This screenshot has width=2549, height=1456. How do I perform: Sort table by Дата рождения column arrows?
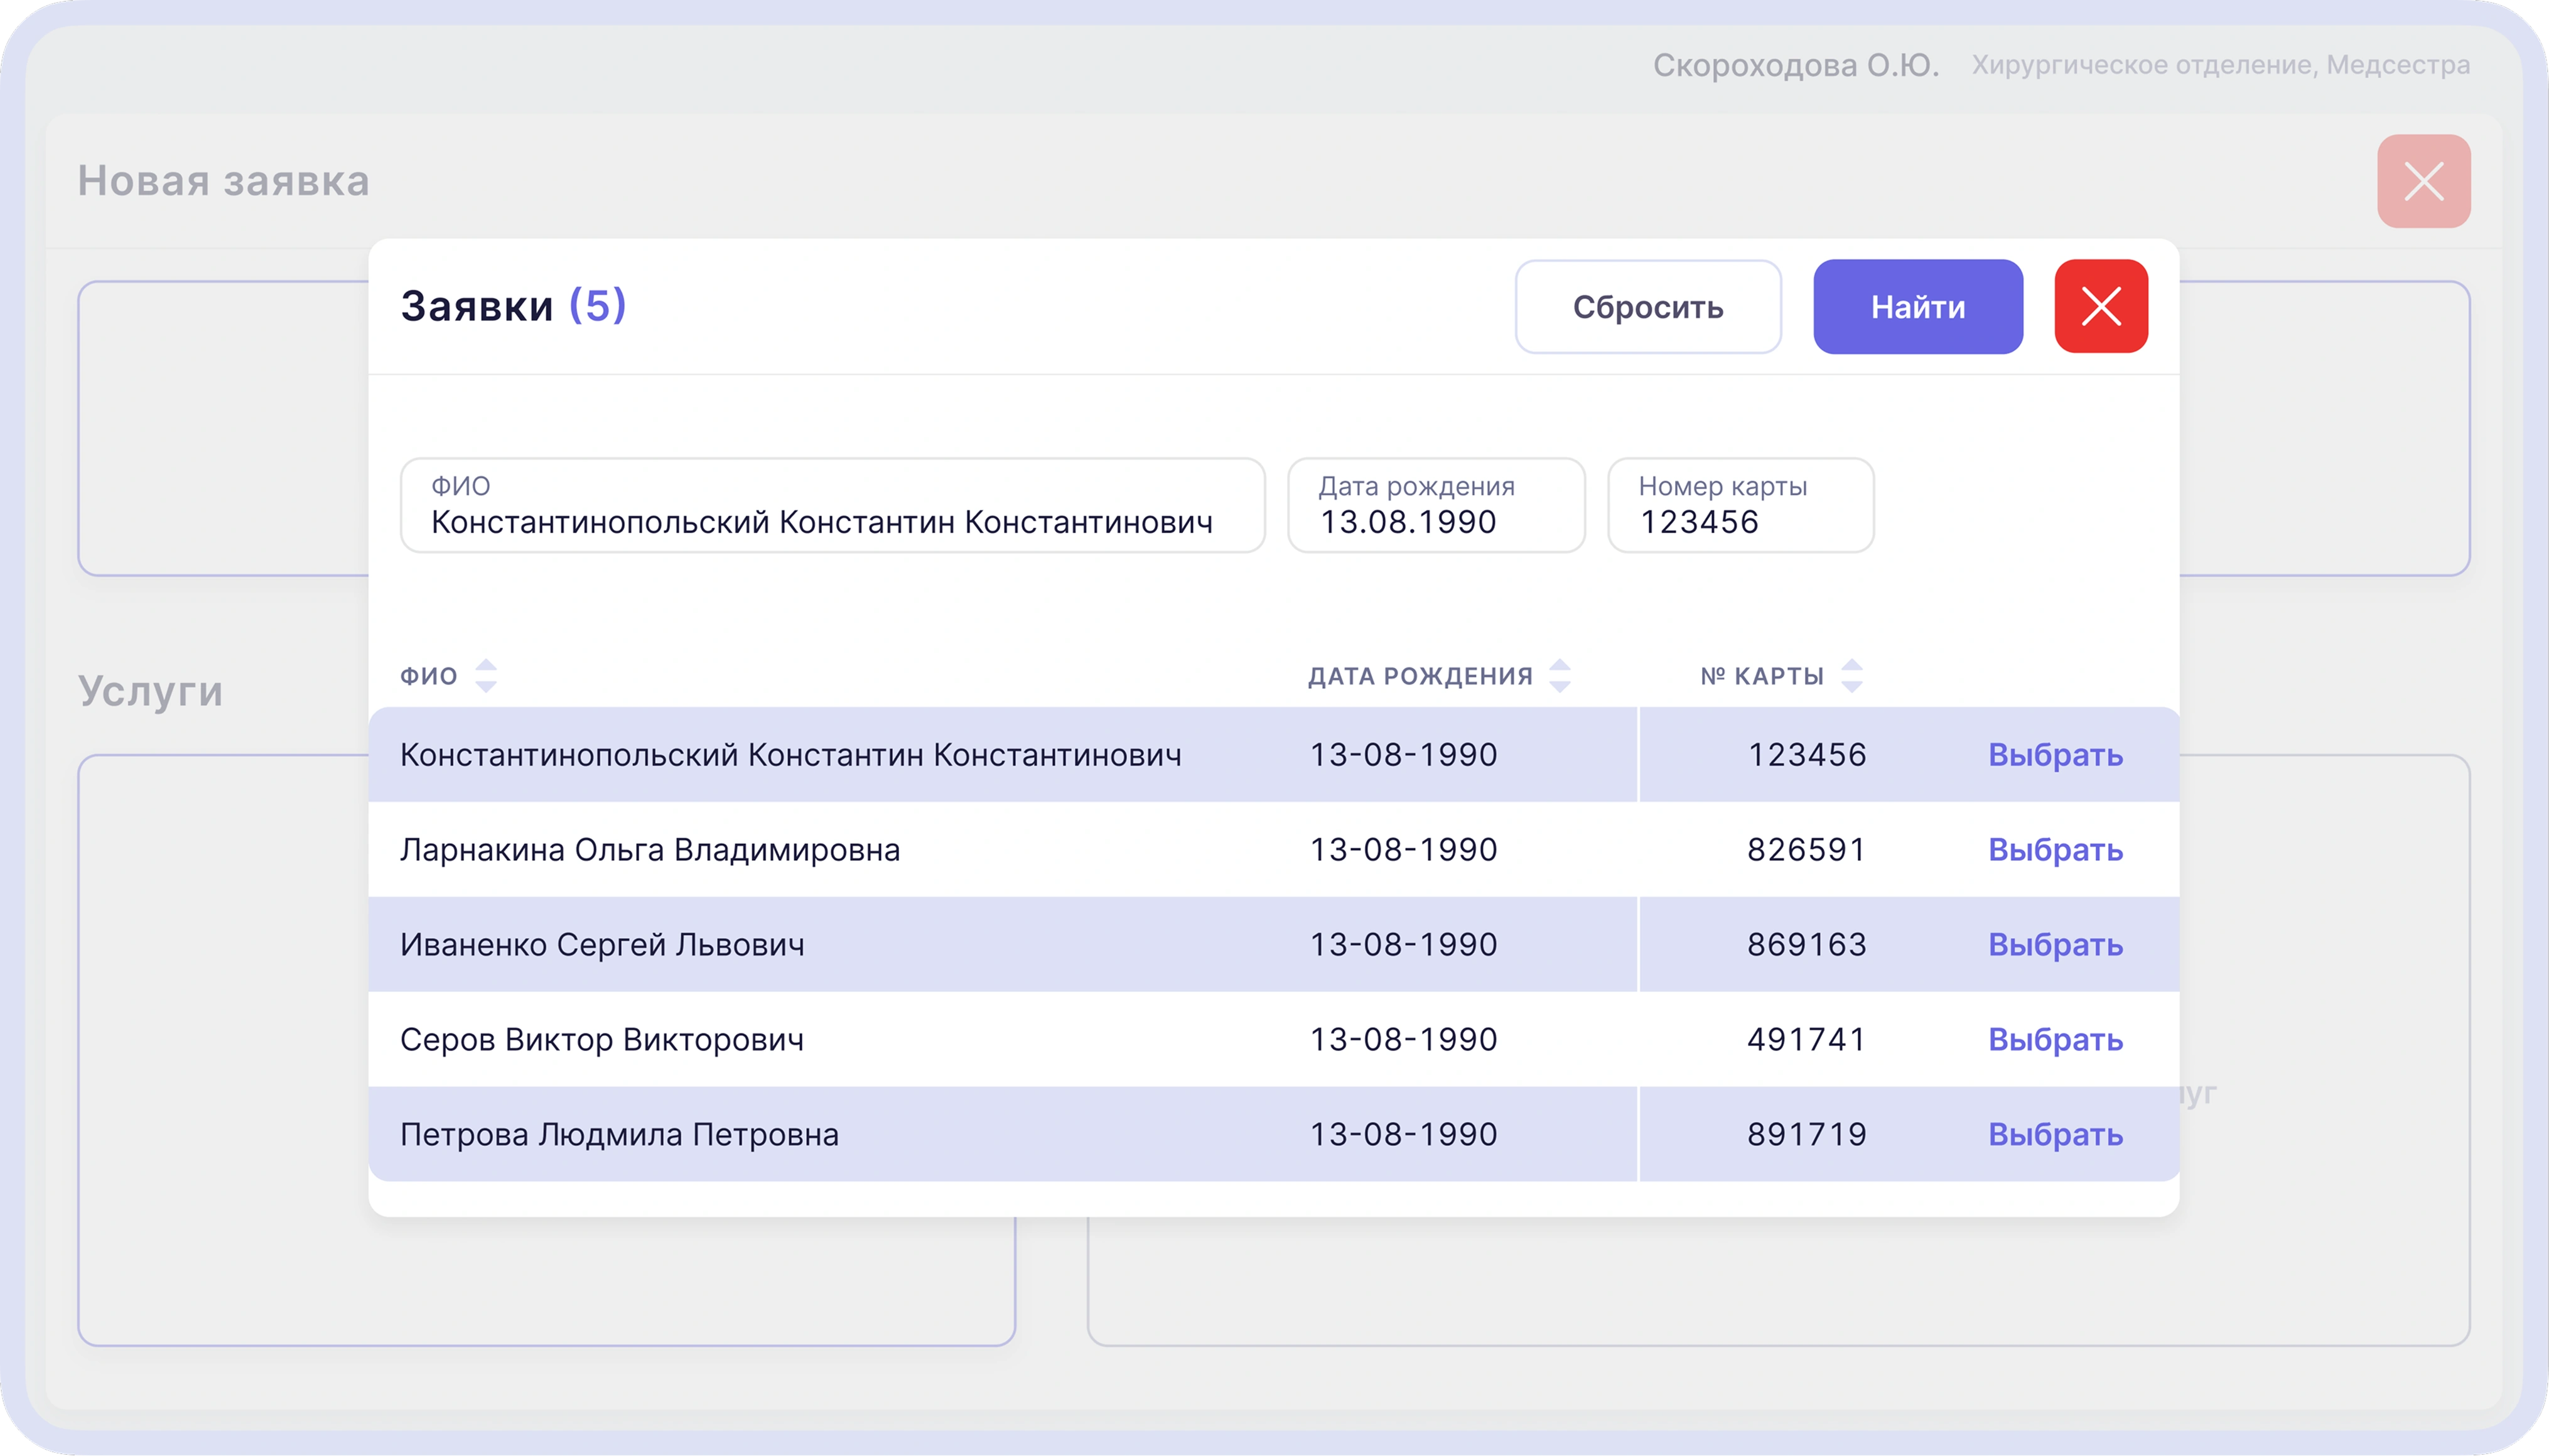click(1560, 676)
